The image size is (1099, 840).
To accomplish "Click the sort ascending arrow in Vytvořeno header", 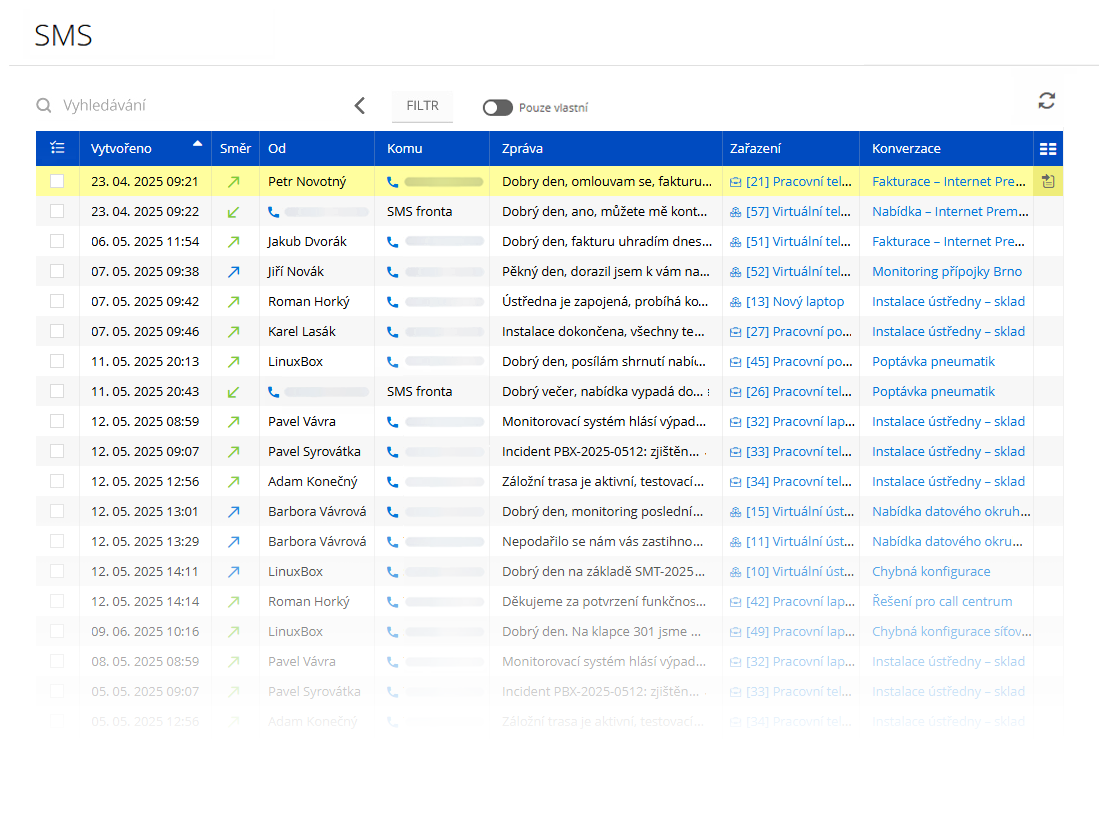I will pyautogui.click(x=198, y=143).
